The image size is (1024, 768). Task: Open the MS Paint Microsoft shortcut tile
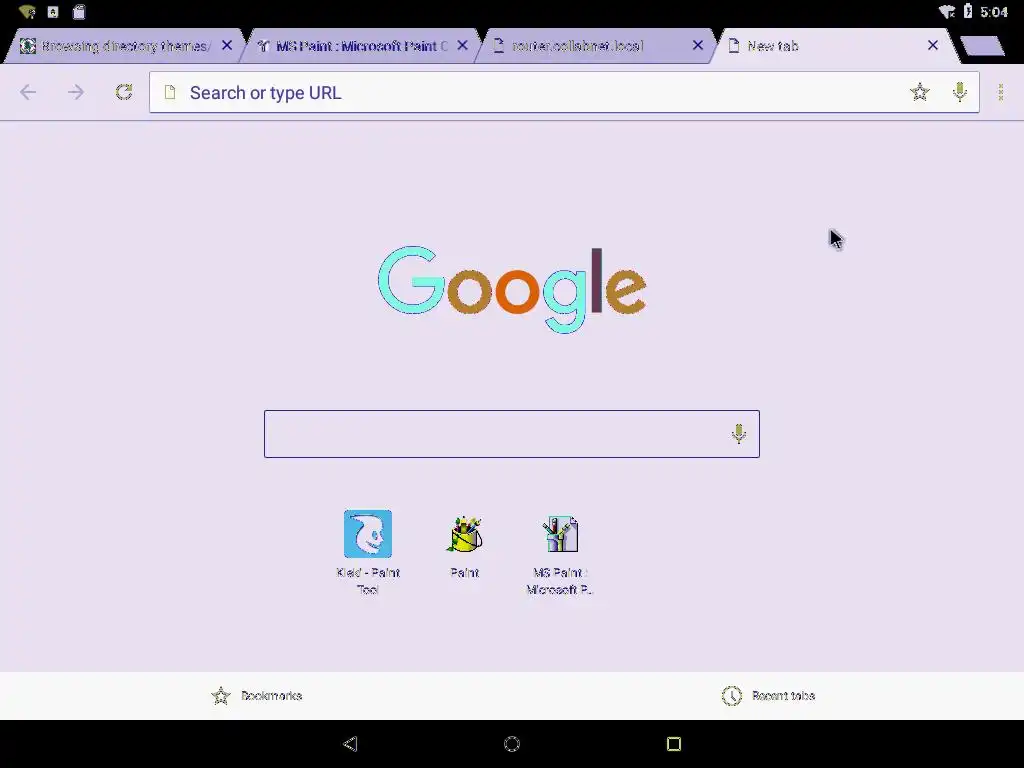(560, 555)
